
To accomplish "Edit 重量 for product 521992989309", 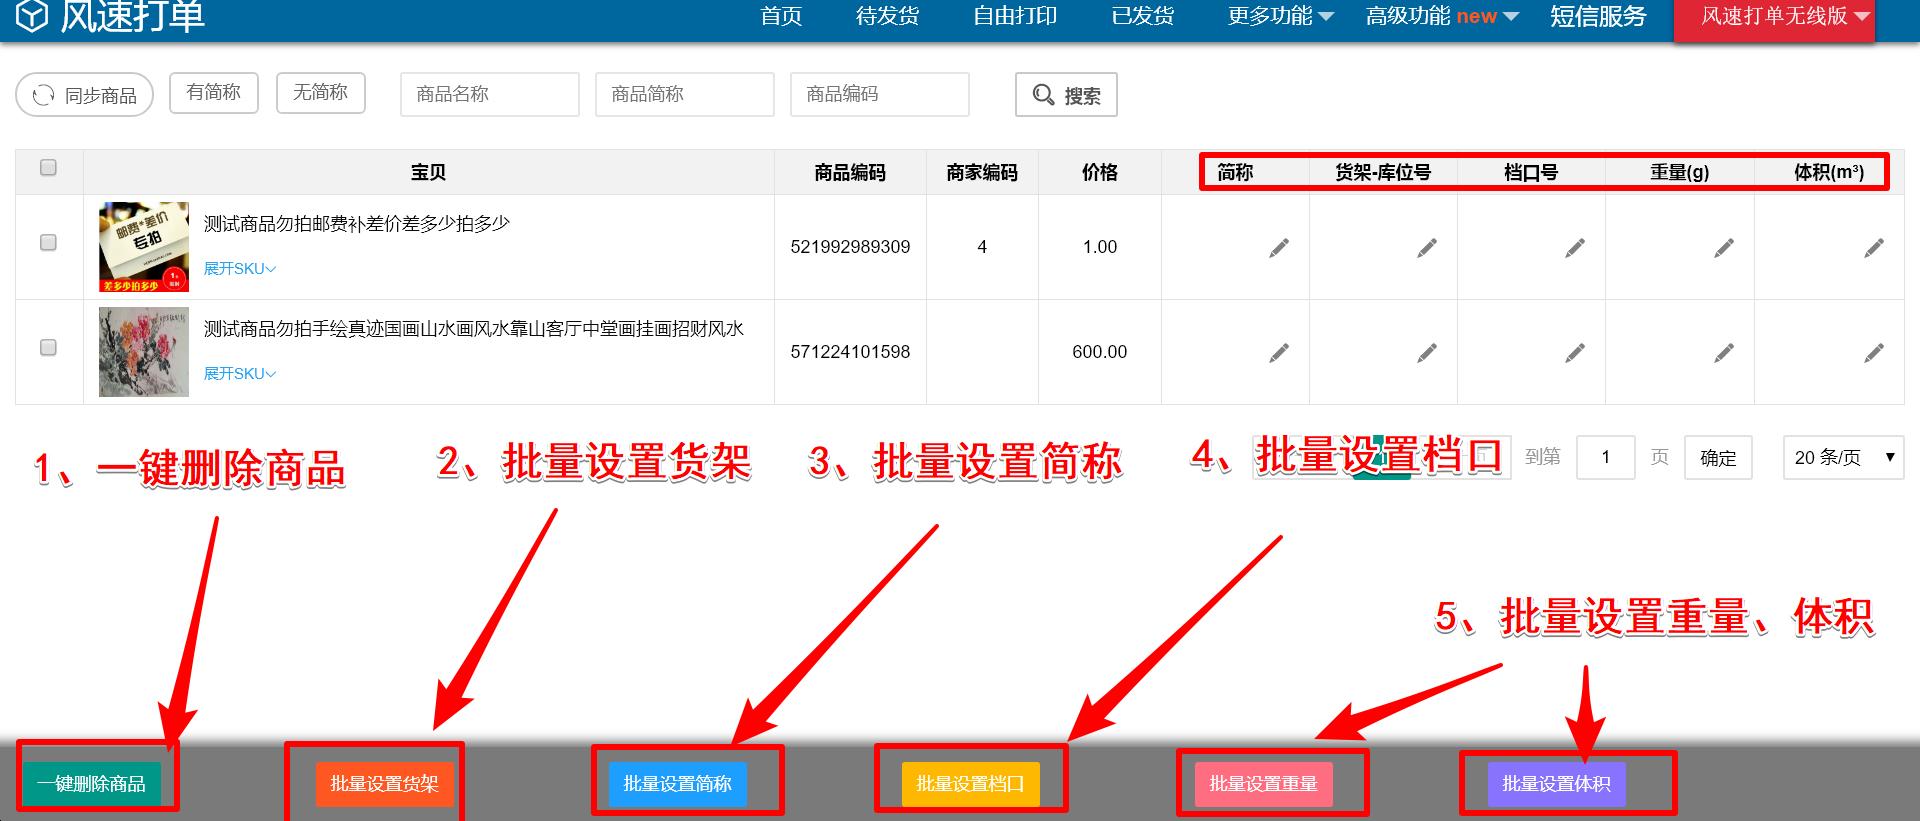I will [1724, 248].
